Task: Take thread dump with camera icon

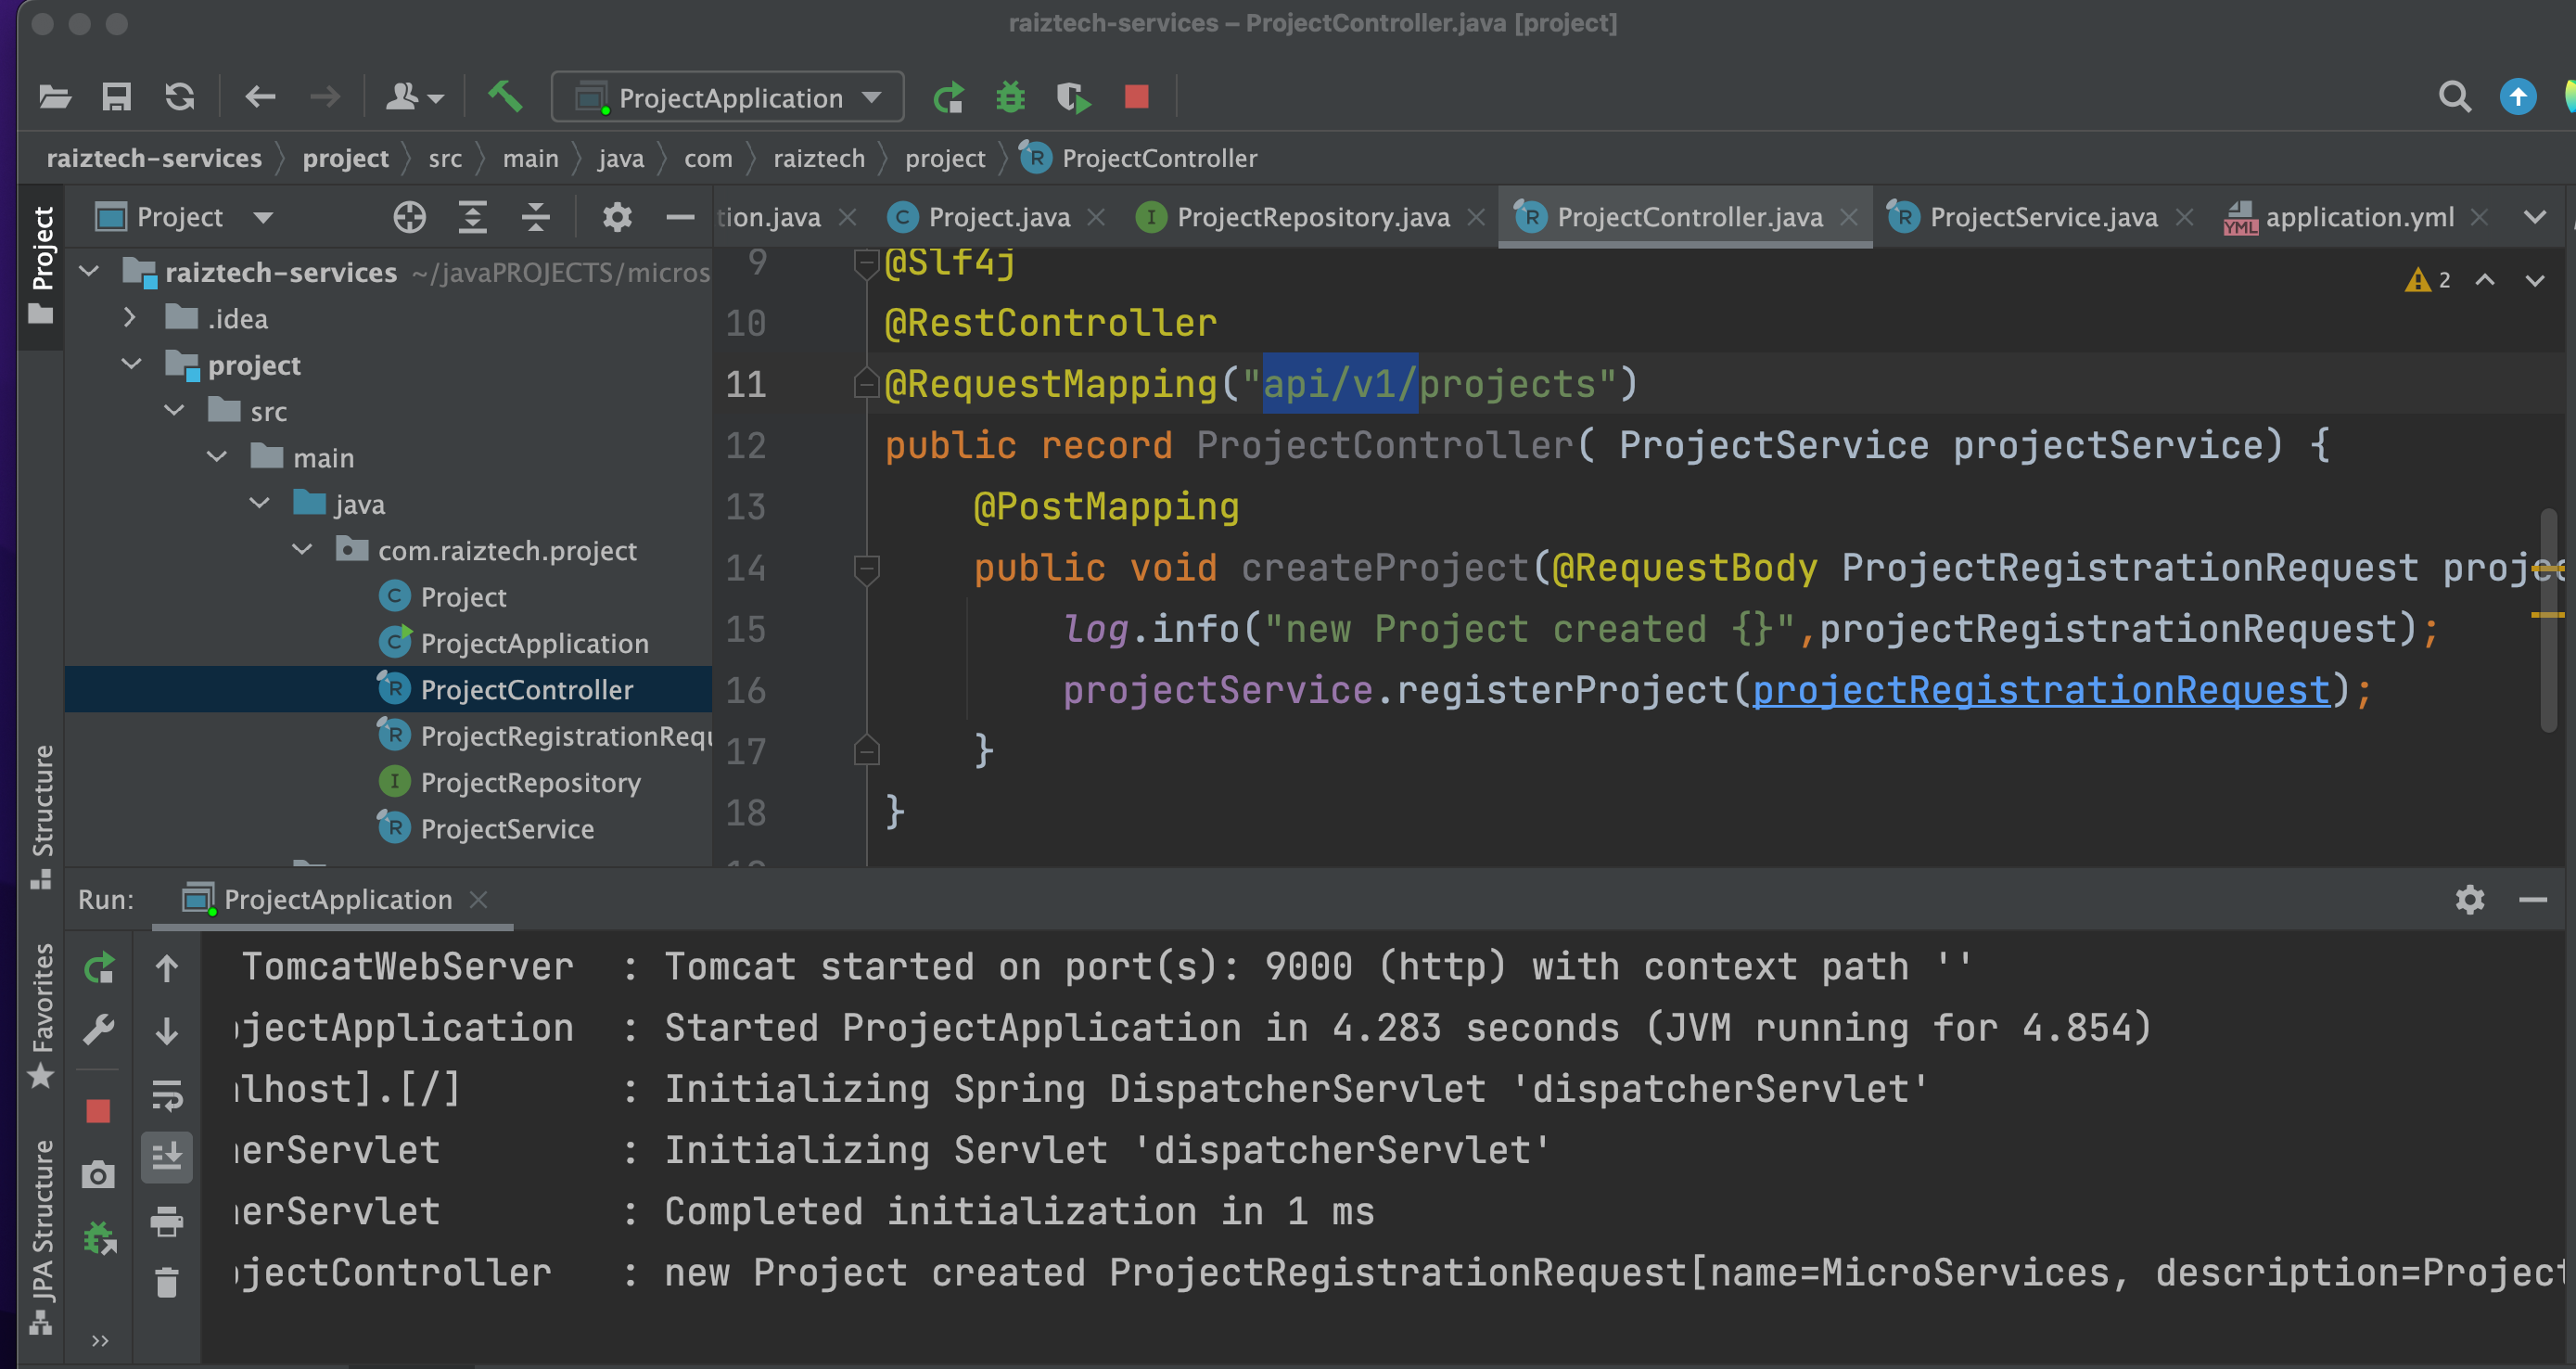Action: tap(98, 1174)
